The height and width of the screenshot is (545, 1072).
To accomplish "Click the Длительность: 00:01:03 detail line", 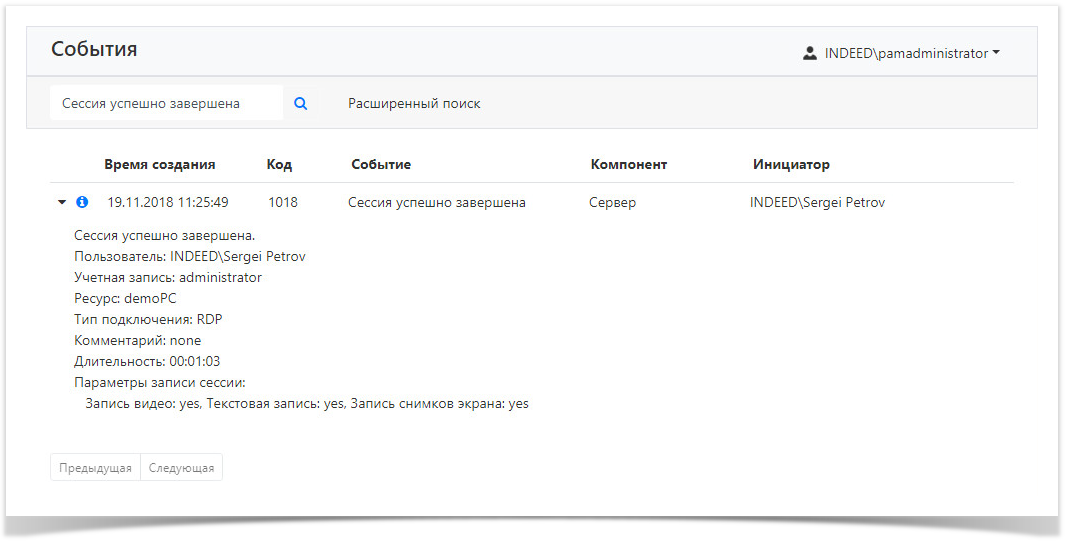I will [147, 361].
